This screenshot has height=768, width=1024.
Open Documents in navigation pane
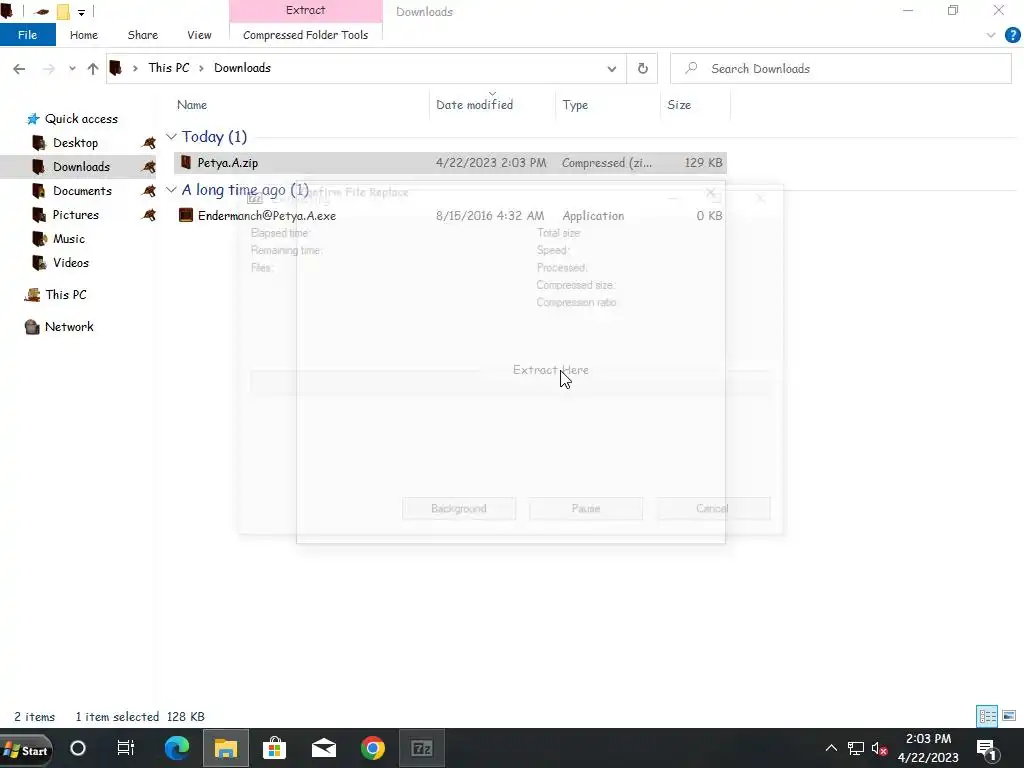coord(82,191)
